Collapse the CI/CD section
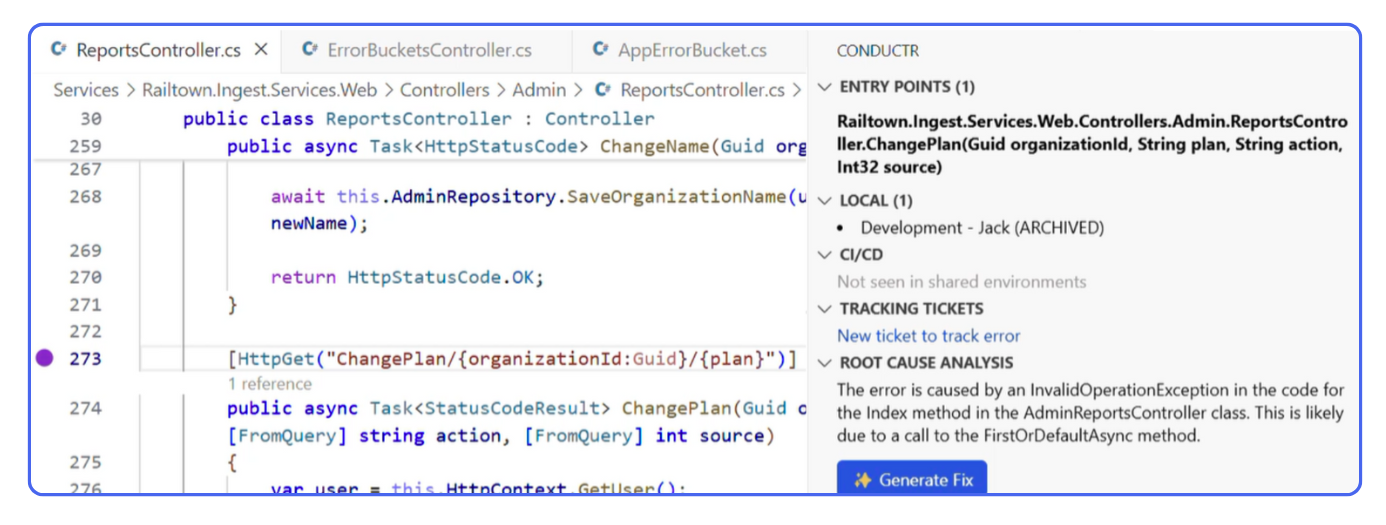 (824, 255)
